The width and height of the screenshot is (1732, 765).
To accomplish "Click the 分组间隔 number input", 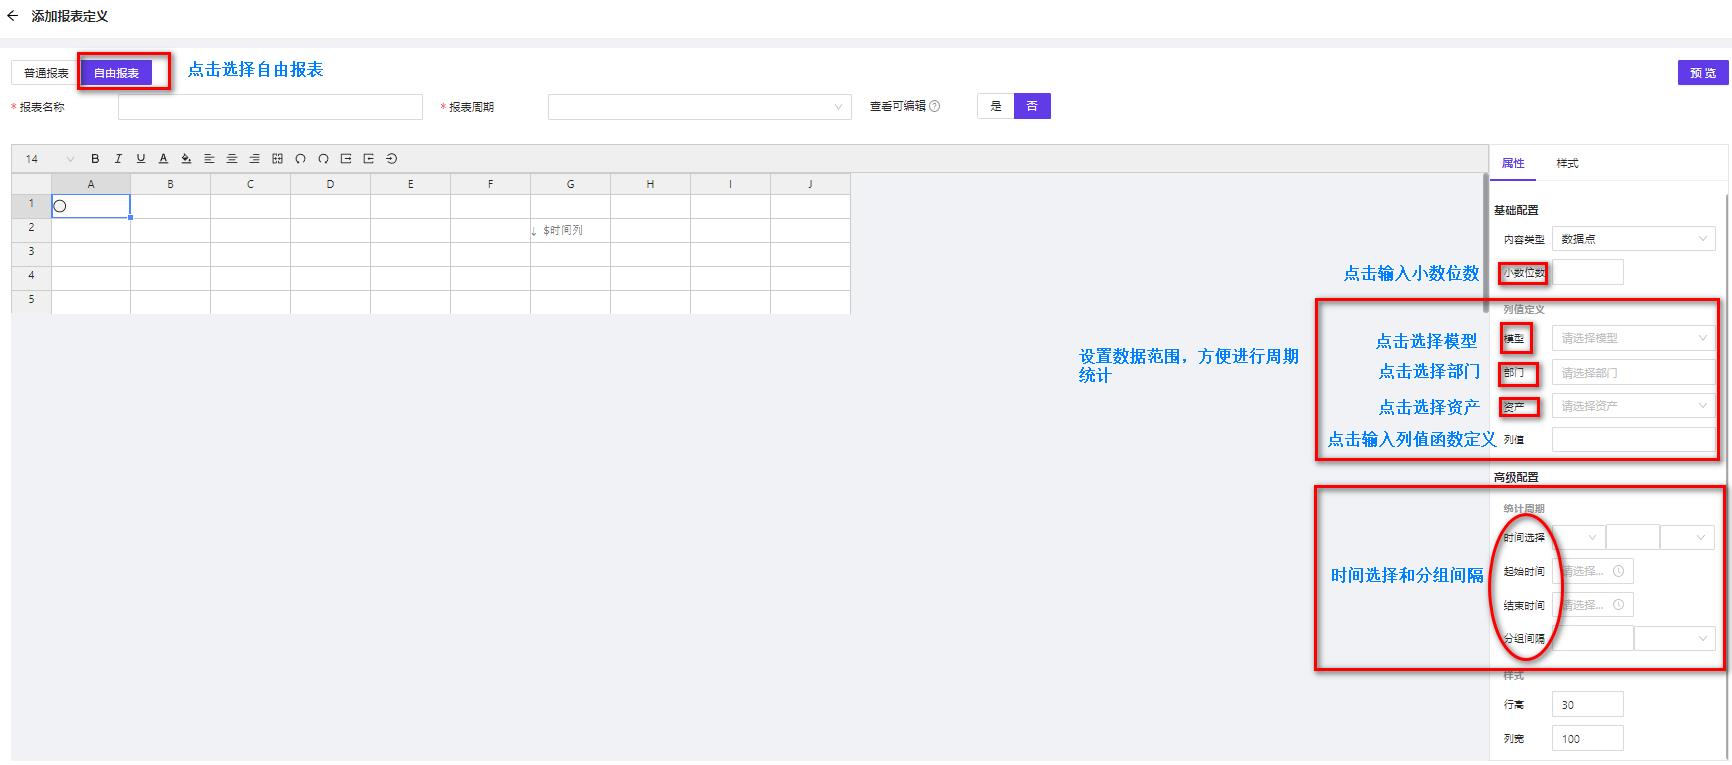I will 1593,638.
